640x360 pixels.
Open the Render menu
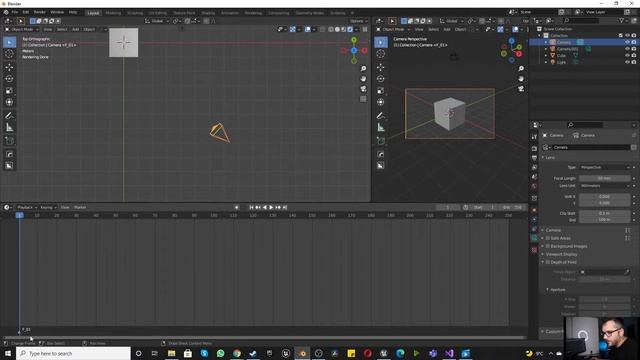[x=40, y=12]
